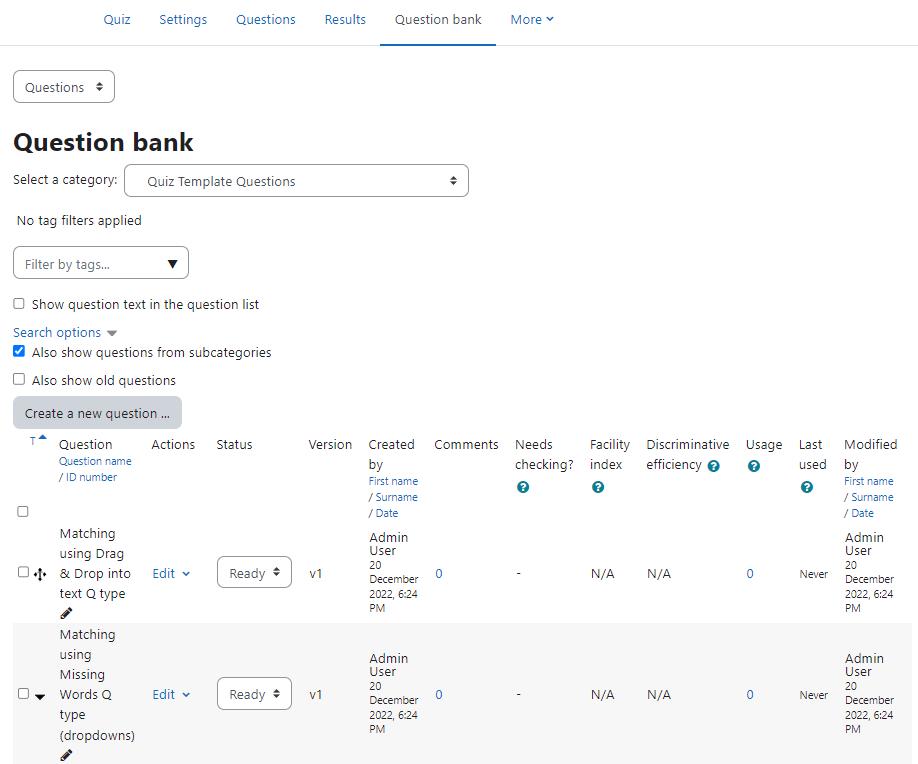Click version v1 of Missing Words question
Image resolution: width=918 pixels, height=764 pixels.
316,695
